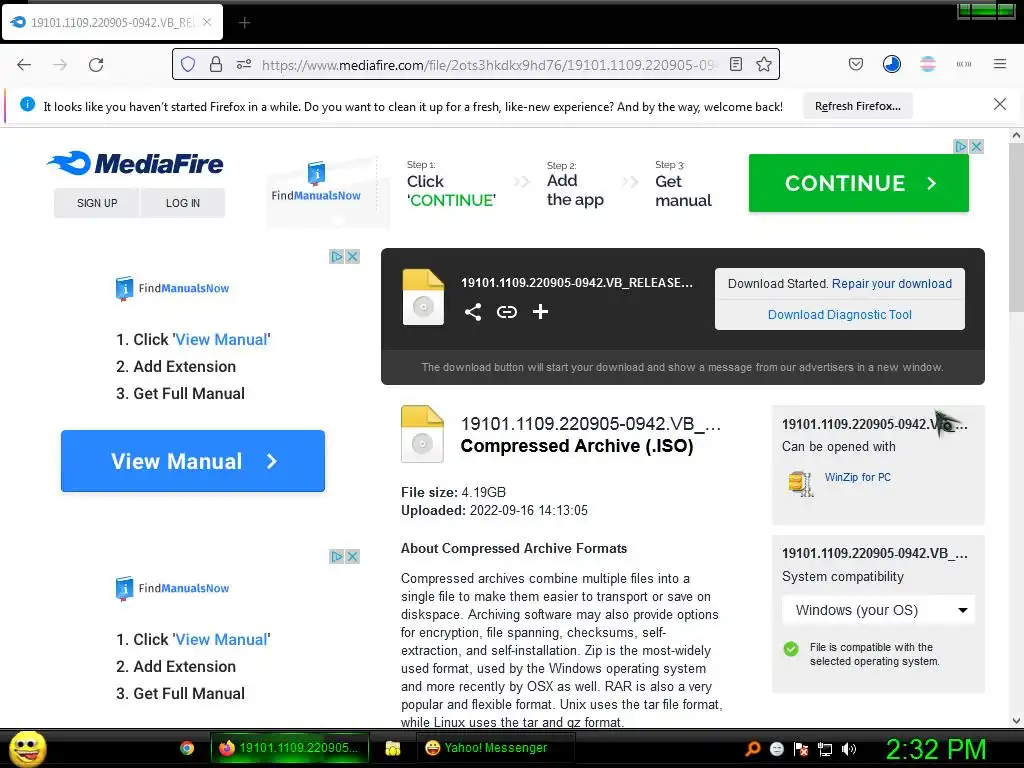Reload the MediaFire page
Viewport: 1024px width, 768px height.
click(x=96, y=65)
